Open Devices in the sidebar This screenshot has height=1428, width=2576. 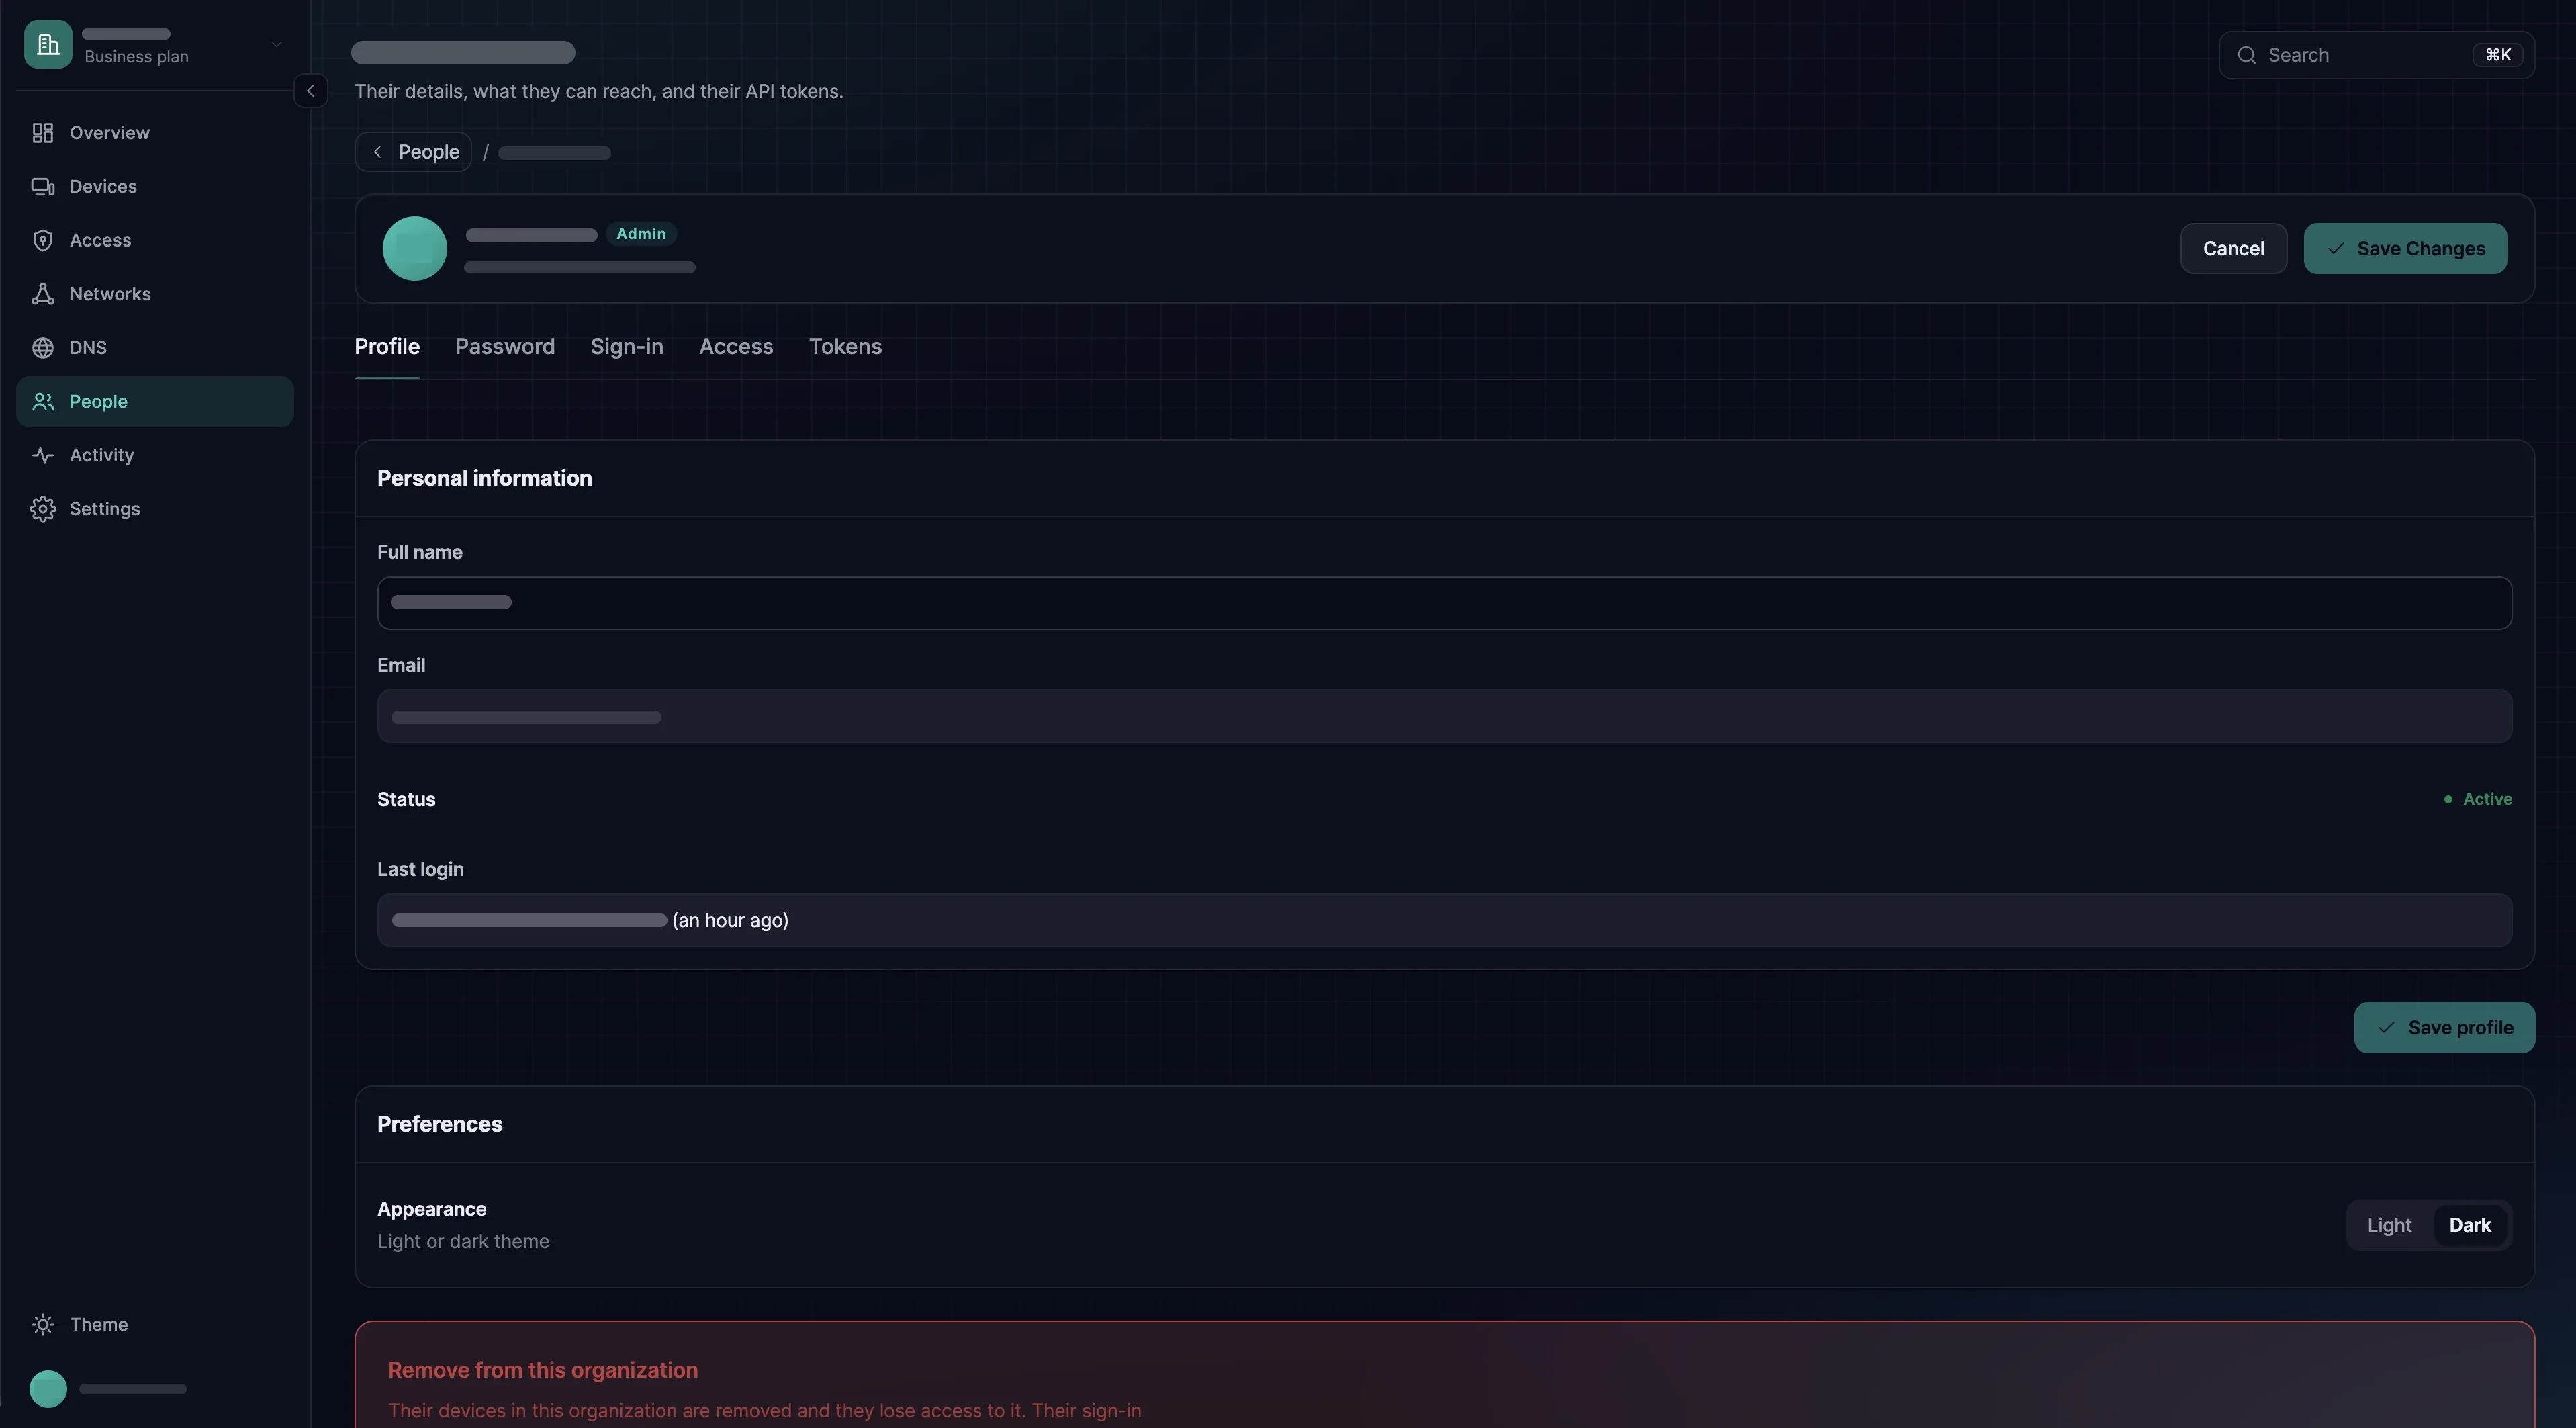[155, 187]
